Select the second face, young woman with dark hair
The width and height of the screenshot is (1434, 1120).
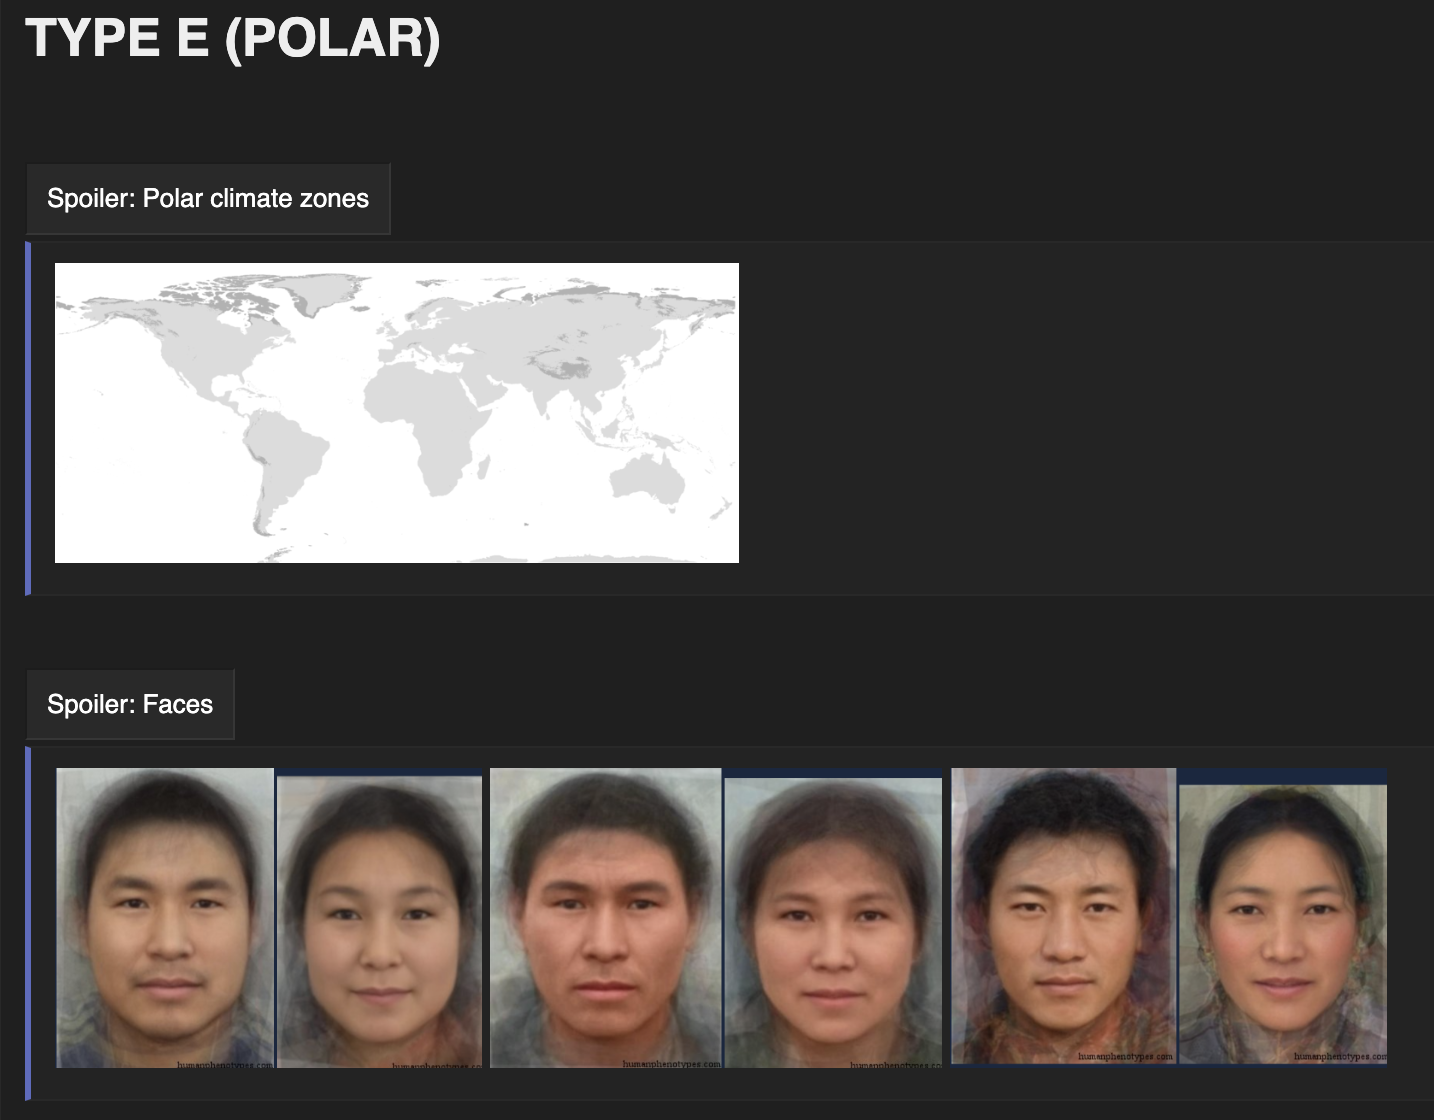click(x=379, y=921)
